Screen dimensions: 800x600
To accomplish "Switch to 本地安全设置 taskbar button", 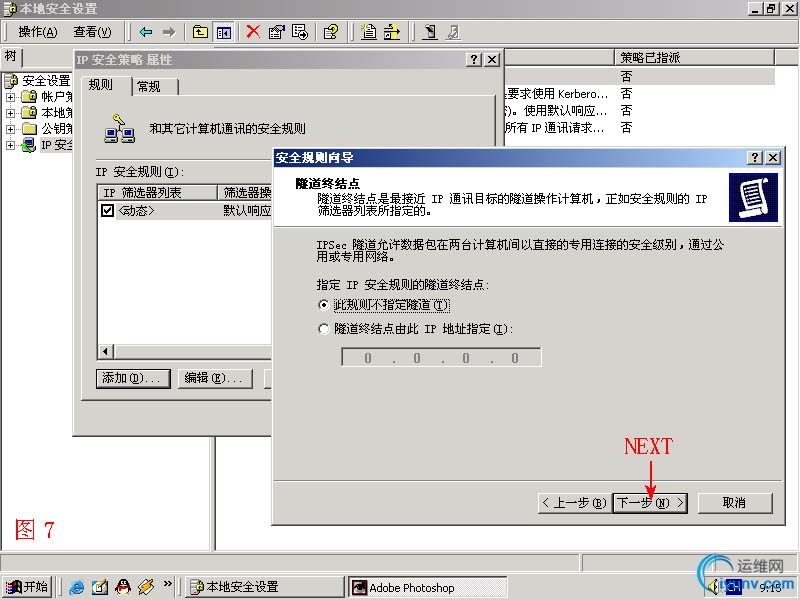I will (x=264, y=587).
